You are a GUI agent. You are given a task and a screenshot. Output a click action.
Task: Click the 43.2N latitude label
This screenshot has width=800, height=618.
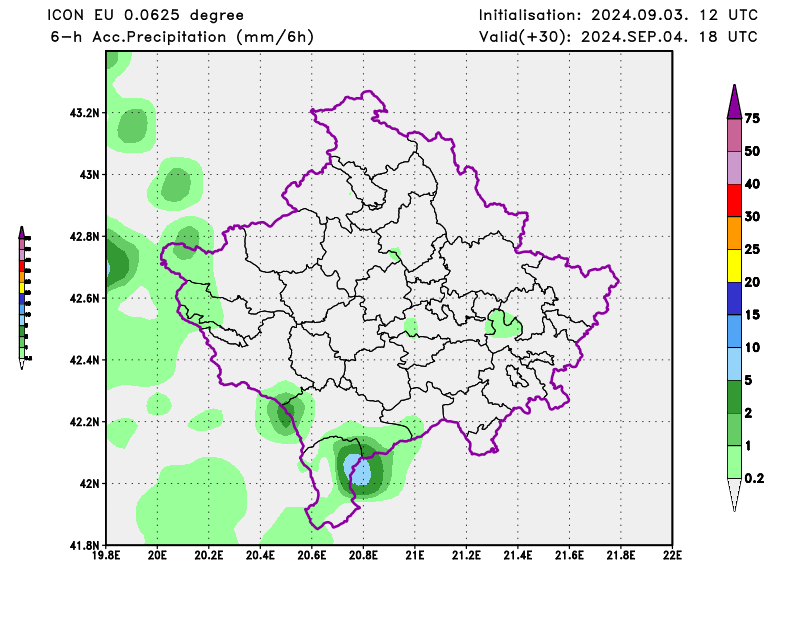click(85, 113)
